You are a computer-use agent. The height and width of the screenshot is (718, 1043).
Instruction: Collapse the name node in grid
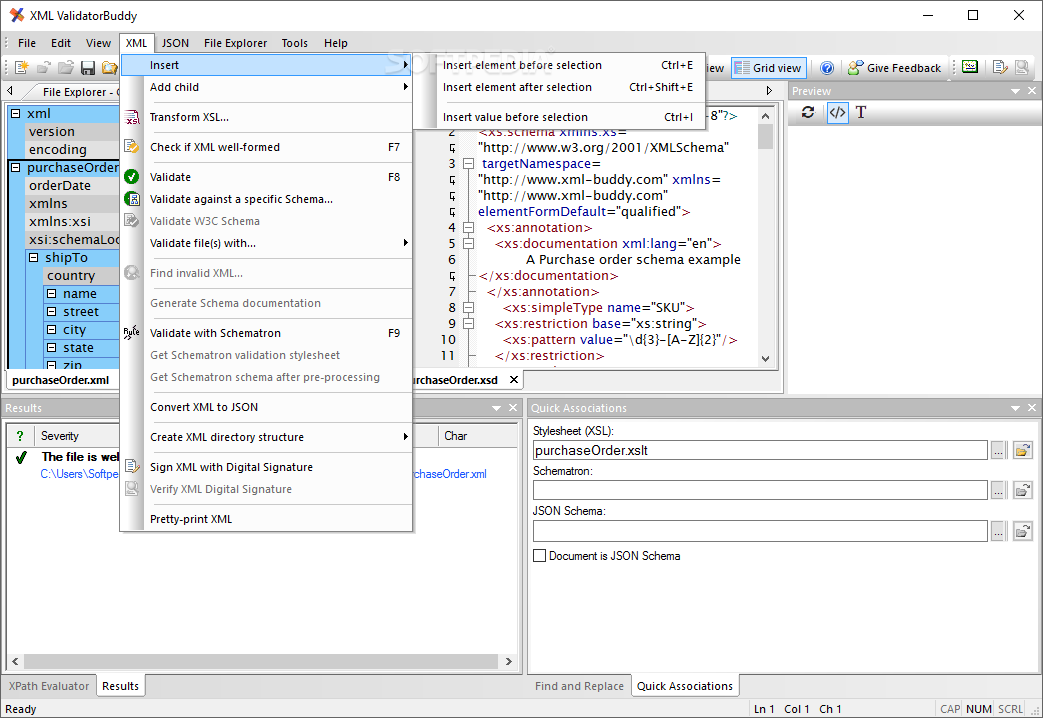51,293
